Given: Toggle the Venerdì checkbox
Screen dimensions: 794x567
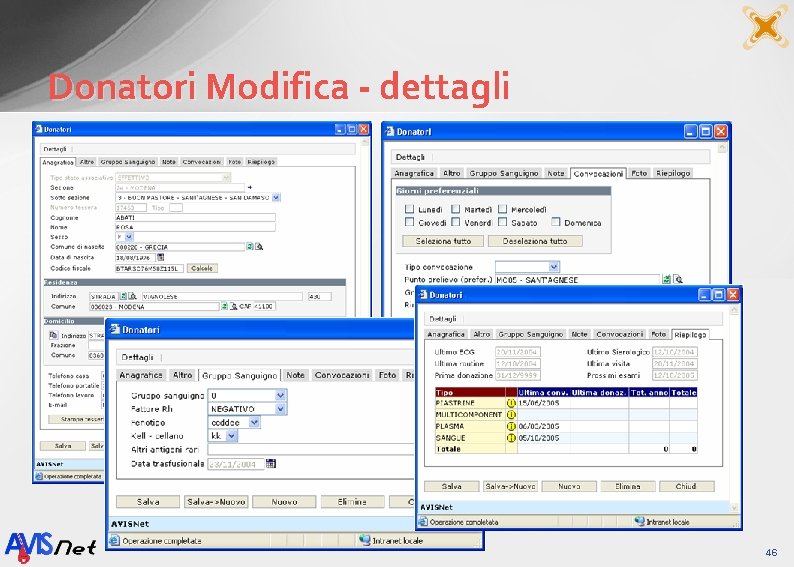Looking at the screenshot, I should (455, 222).
